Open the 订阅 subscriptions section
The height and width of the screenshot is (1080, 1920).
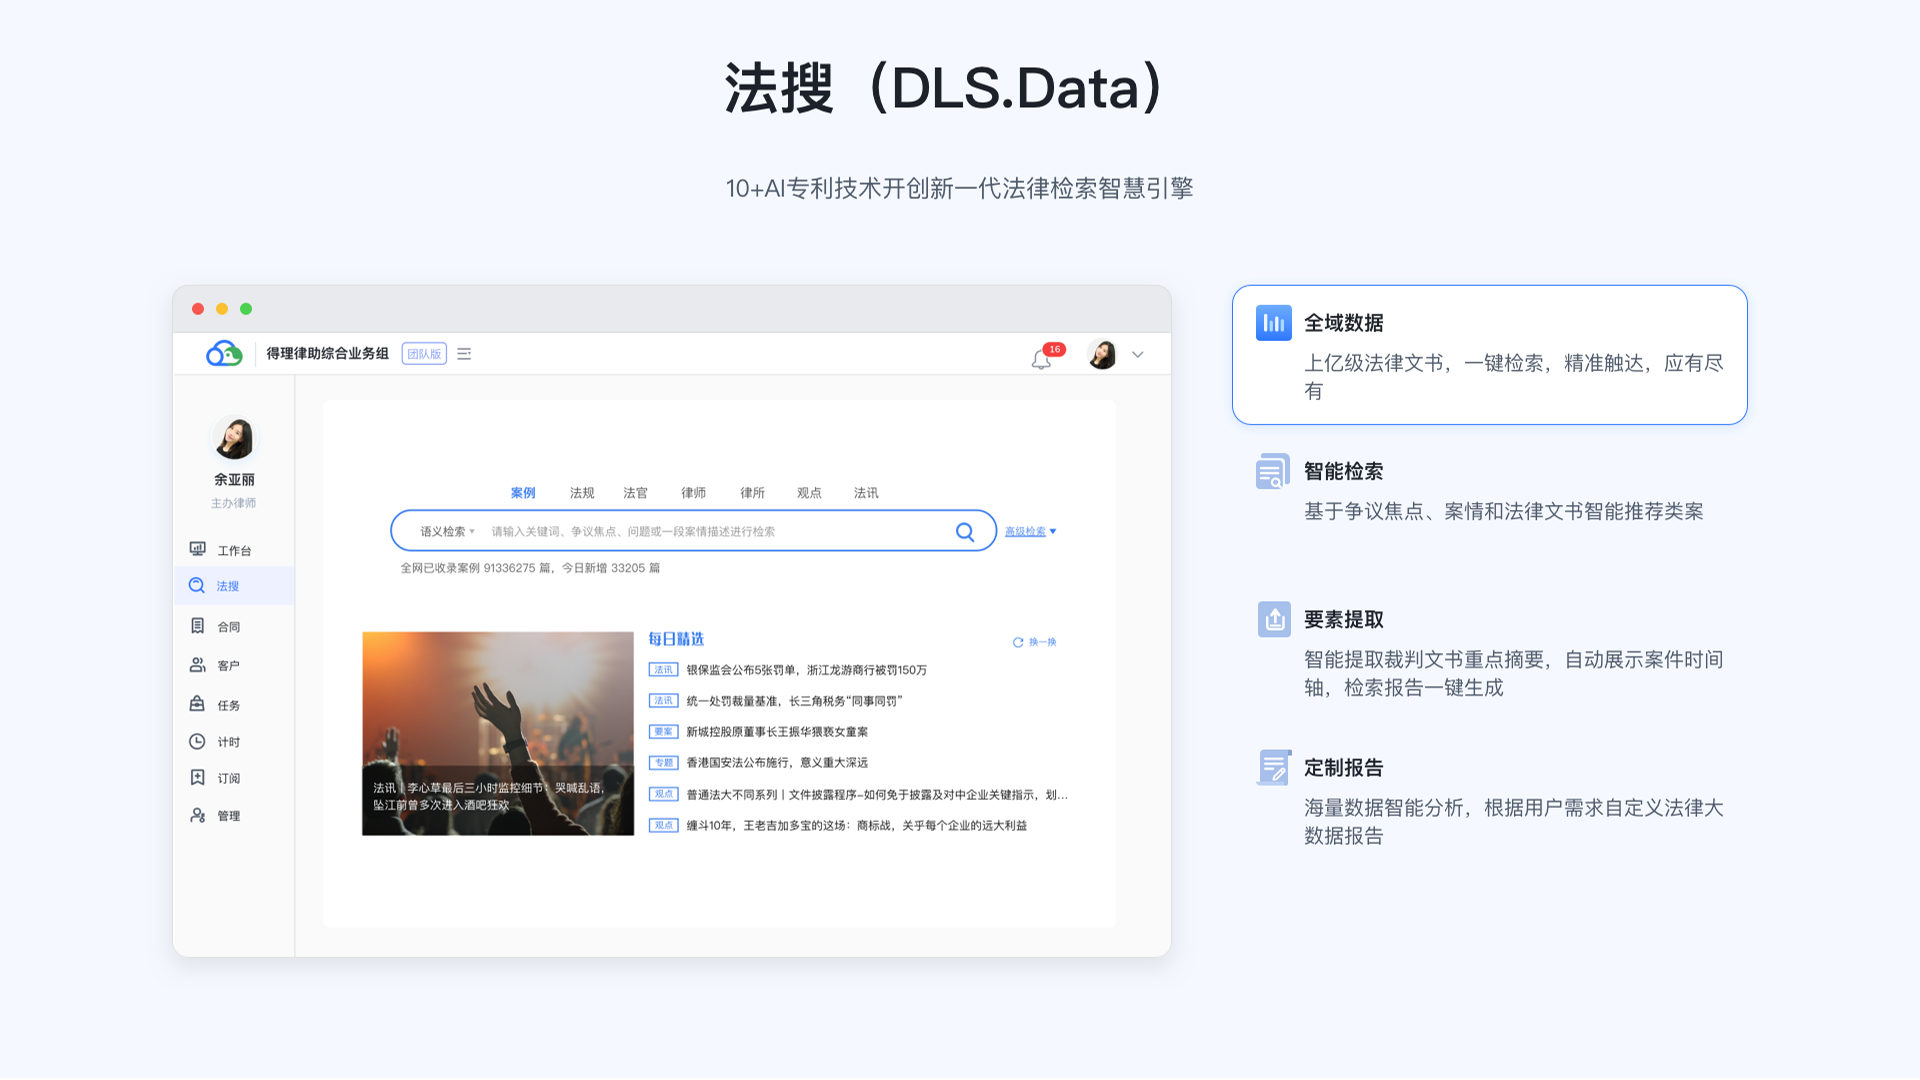click(x=228, y=778)
